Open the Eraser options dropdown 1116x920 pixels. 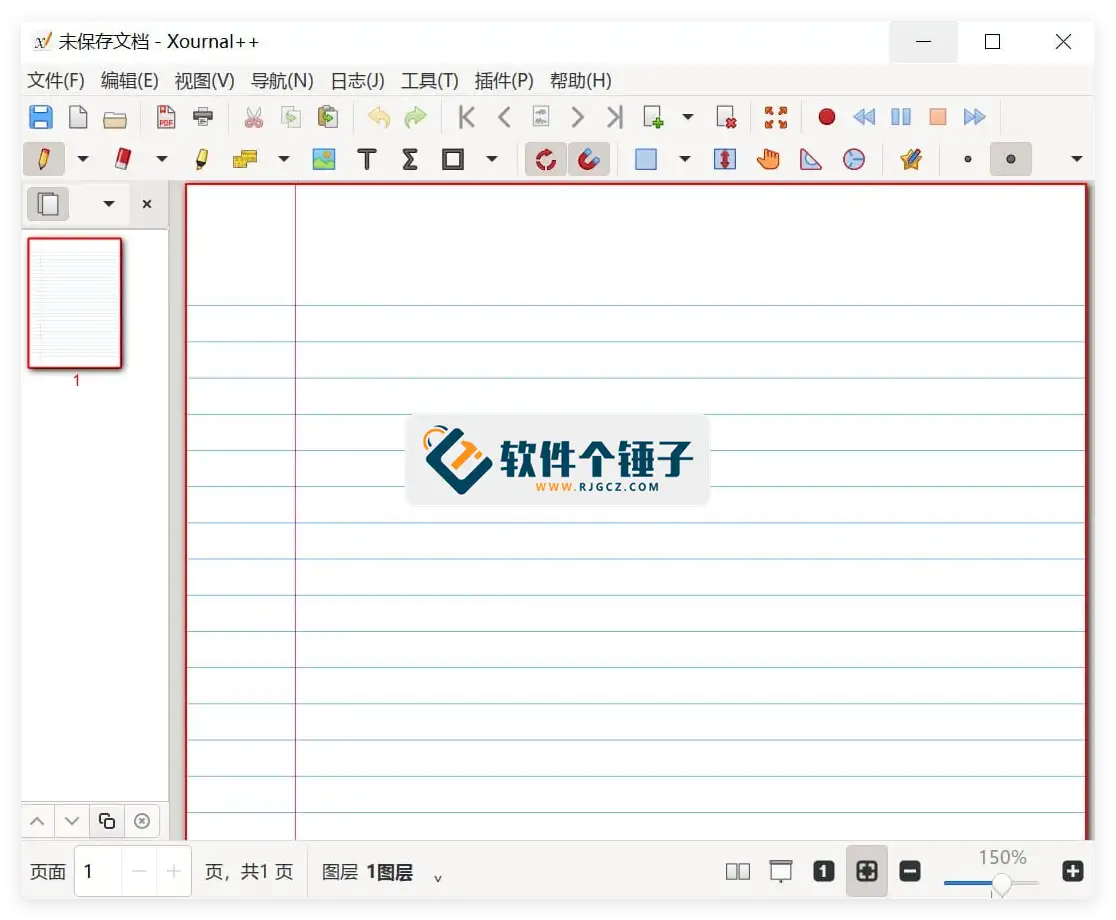tap(162, 159)
